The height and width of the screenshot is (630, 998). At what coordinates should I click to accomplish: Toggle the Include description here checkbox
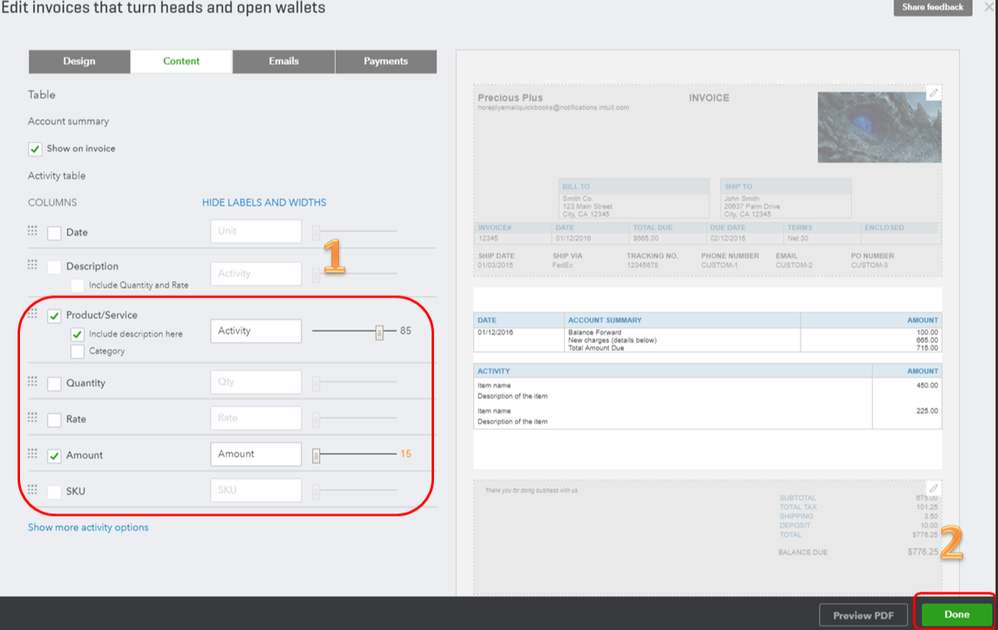[x=77, y=334]
